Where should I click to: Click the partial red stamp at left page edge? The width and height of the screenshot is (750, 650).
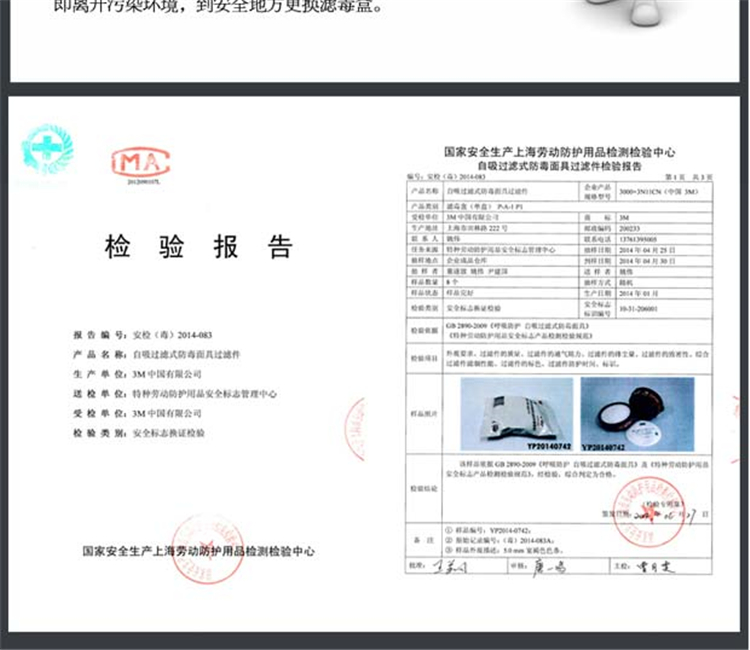click(355, 416)
